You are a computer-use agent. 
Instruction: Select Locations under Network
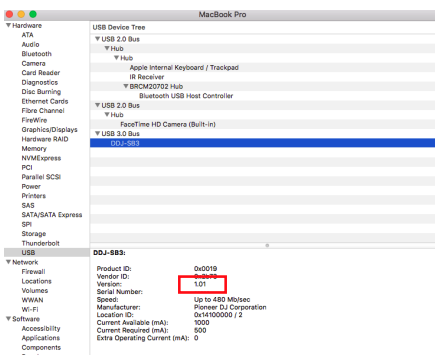[x=37, y=281]
